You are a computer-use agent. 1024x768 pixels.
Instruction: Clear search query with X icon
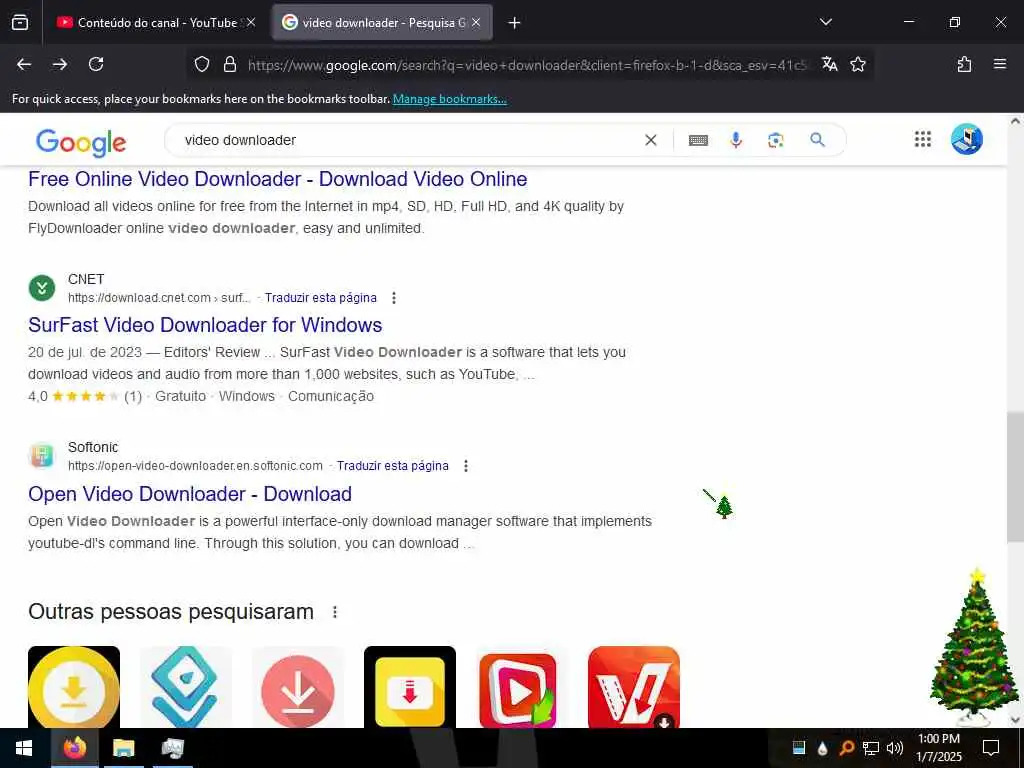(x=650, y=140)
